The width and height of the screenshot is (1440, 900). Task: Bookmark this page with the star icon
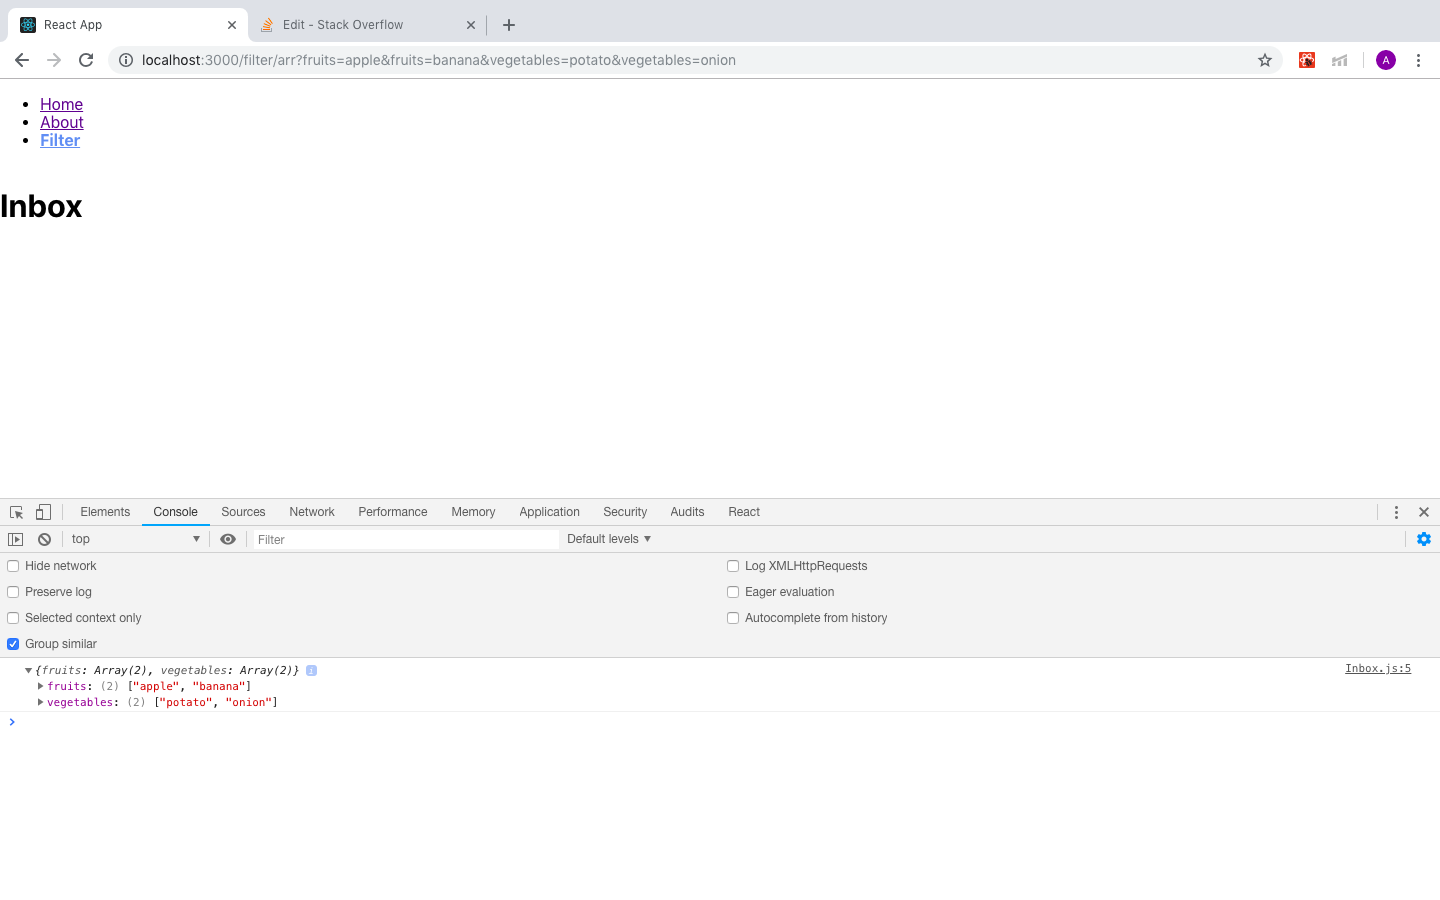1265,60
